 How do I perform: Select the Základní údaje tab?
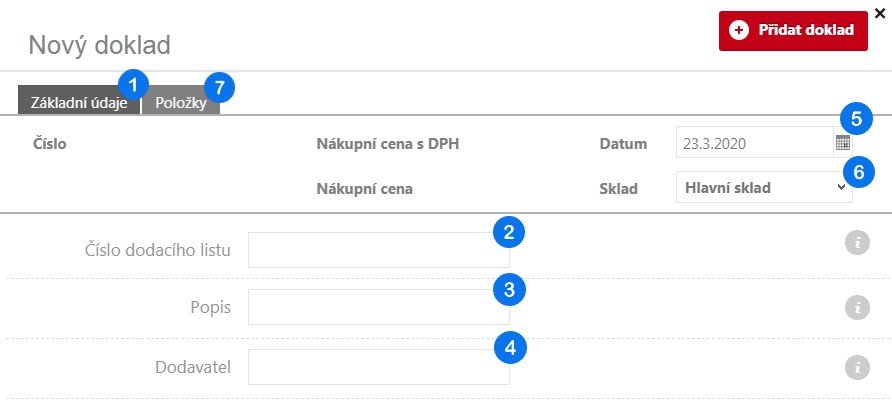click(x=79, y=103)
